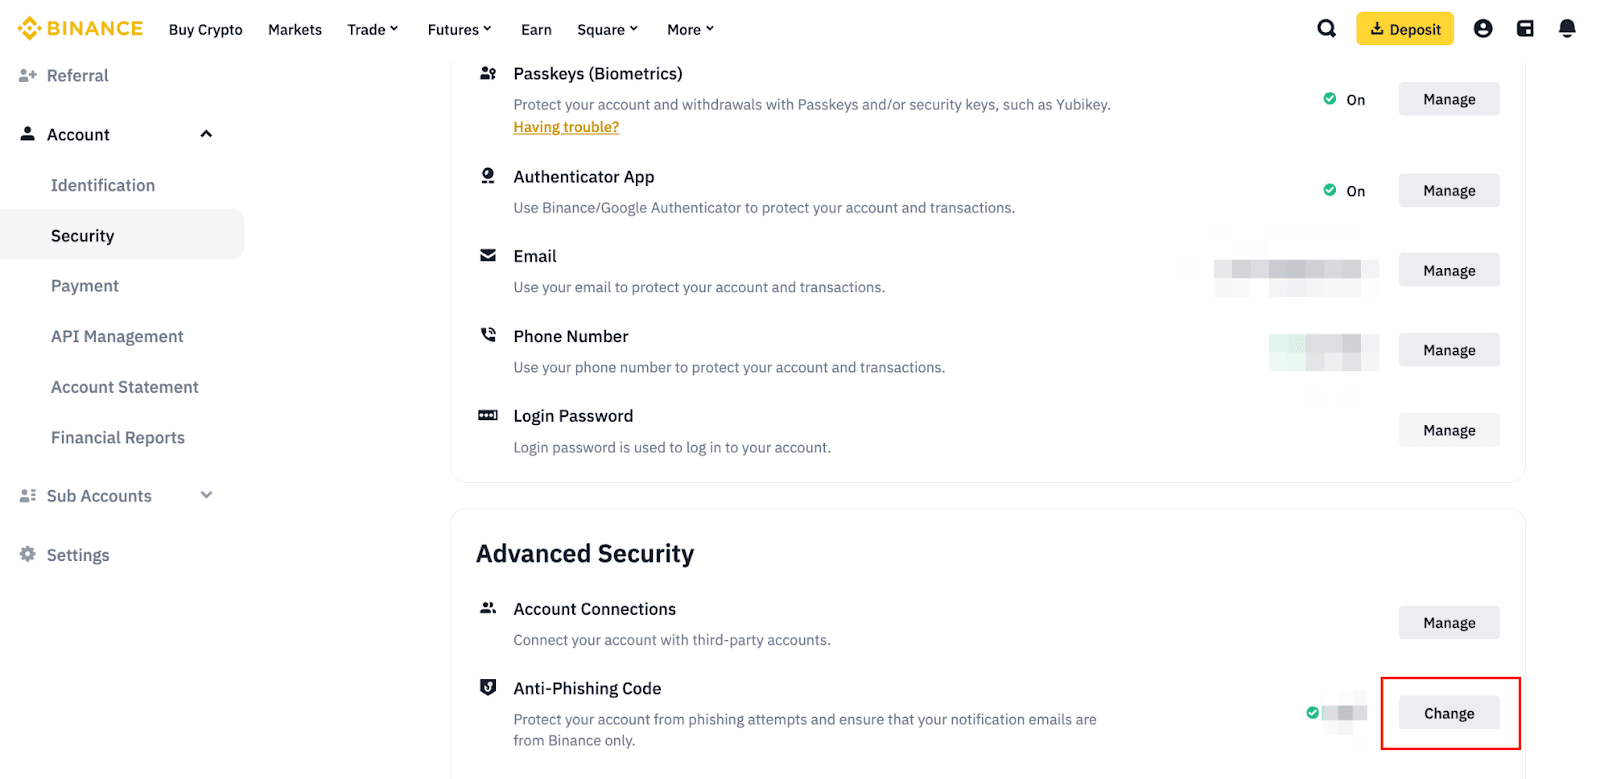
Task: Click the Settings gear in sidebar
Action: coord(28,554)
